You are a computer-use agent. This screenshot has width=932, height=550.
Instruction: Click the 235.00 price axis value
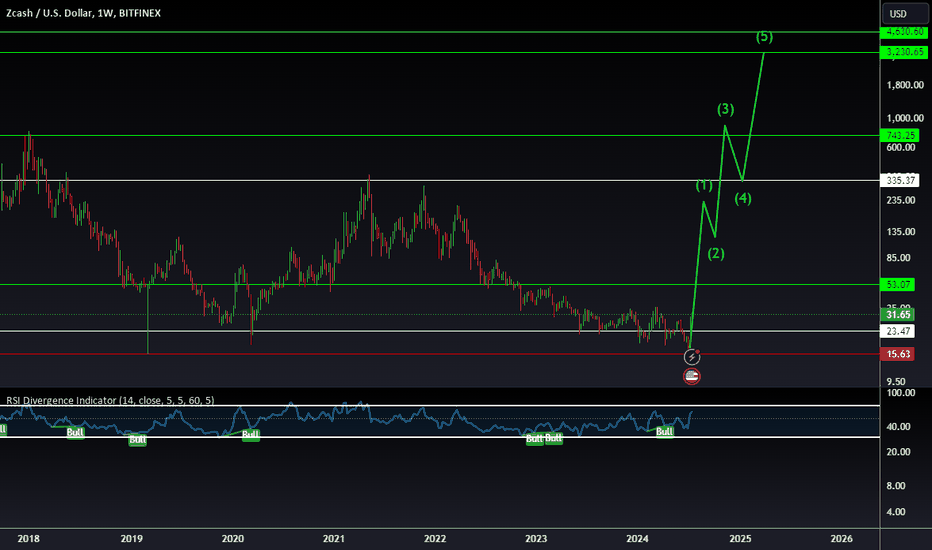click(x=900, y=200)
